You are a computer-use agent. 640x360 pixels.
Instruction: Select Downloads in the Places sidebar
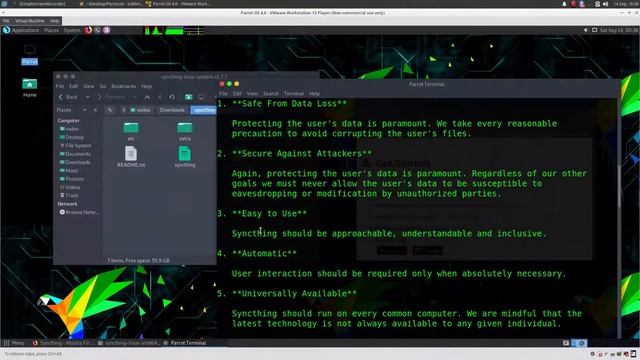point(75,162)
